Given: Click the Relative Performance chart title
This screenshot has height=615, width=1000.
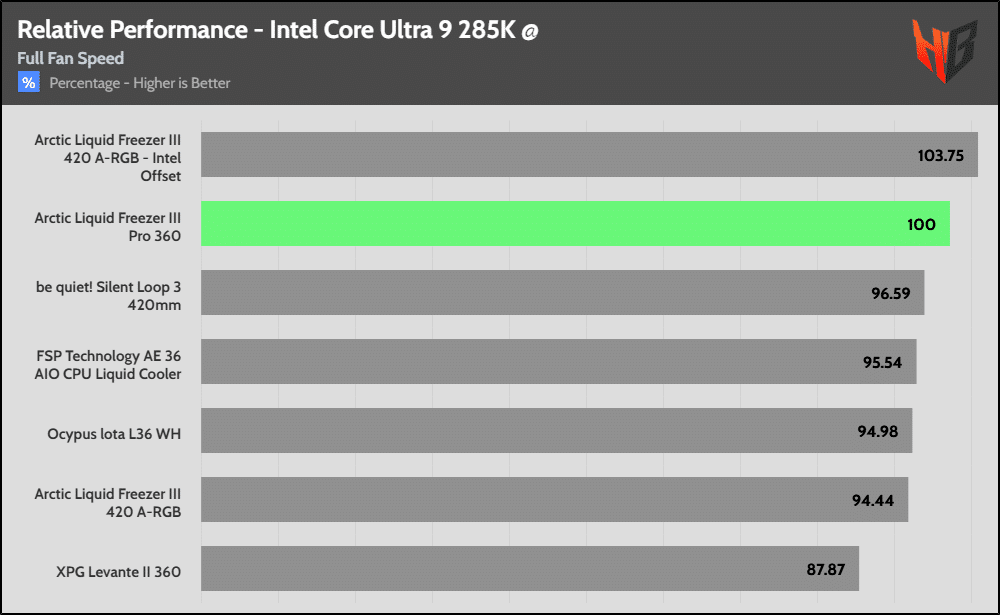Looking at the screenshot, I should [267, 31].
